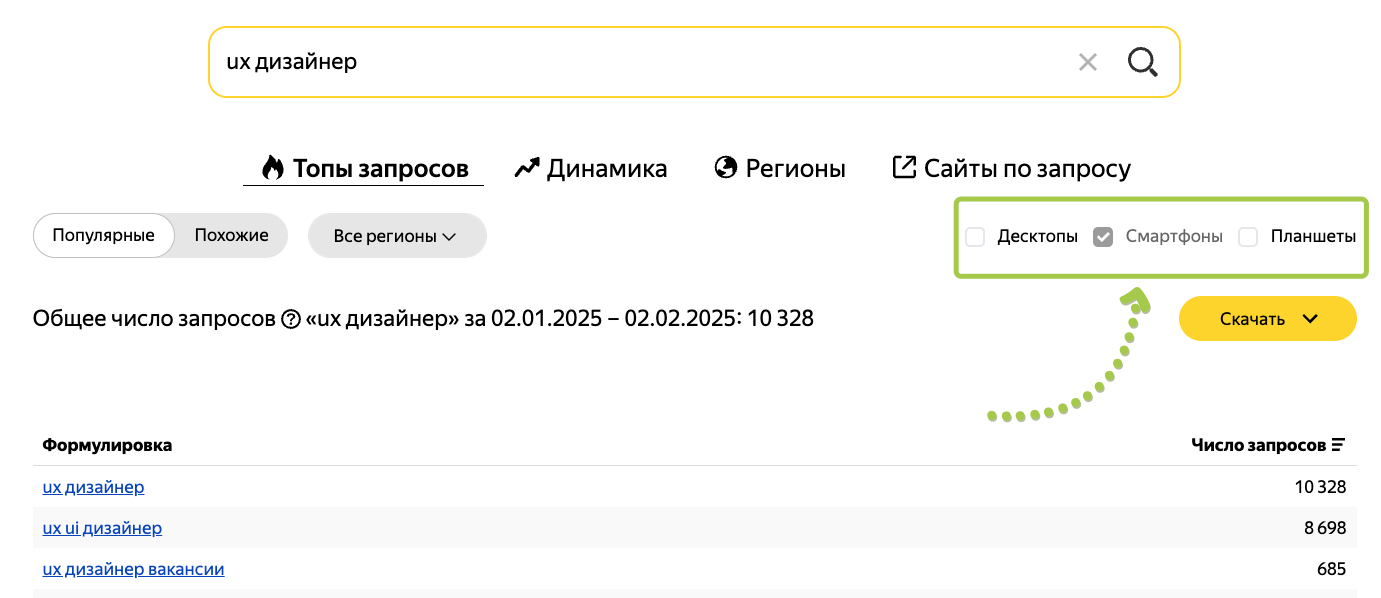Click the globe icon of Регионы

click(726, 168)
